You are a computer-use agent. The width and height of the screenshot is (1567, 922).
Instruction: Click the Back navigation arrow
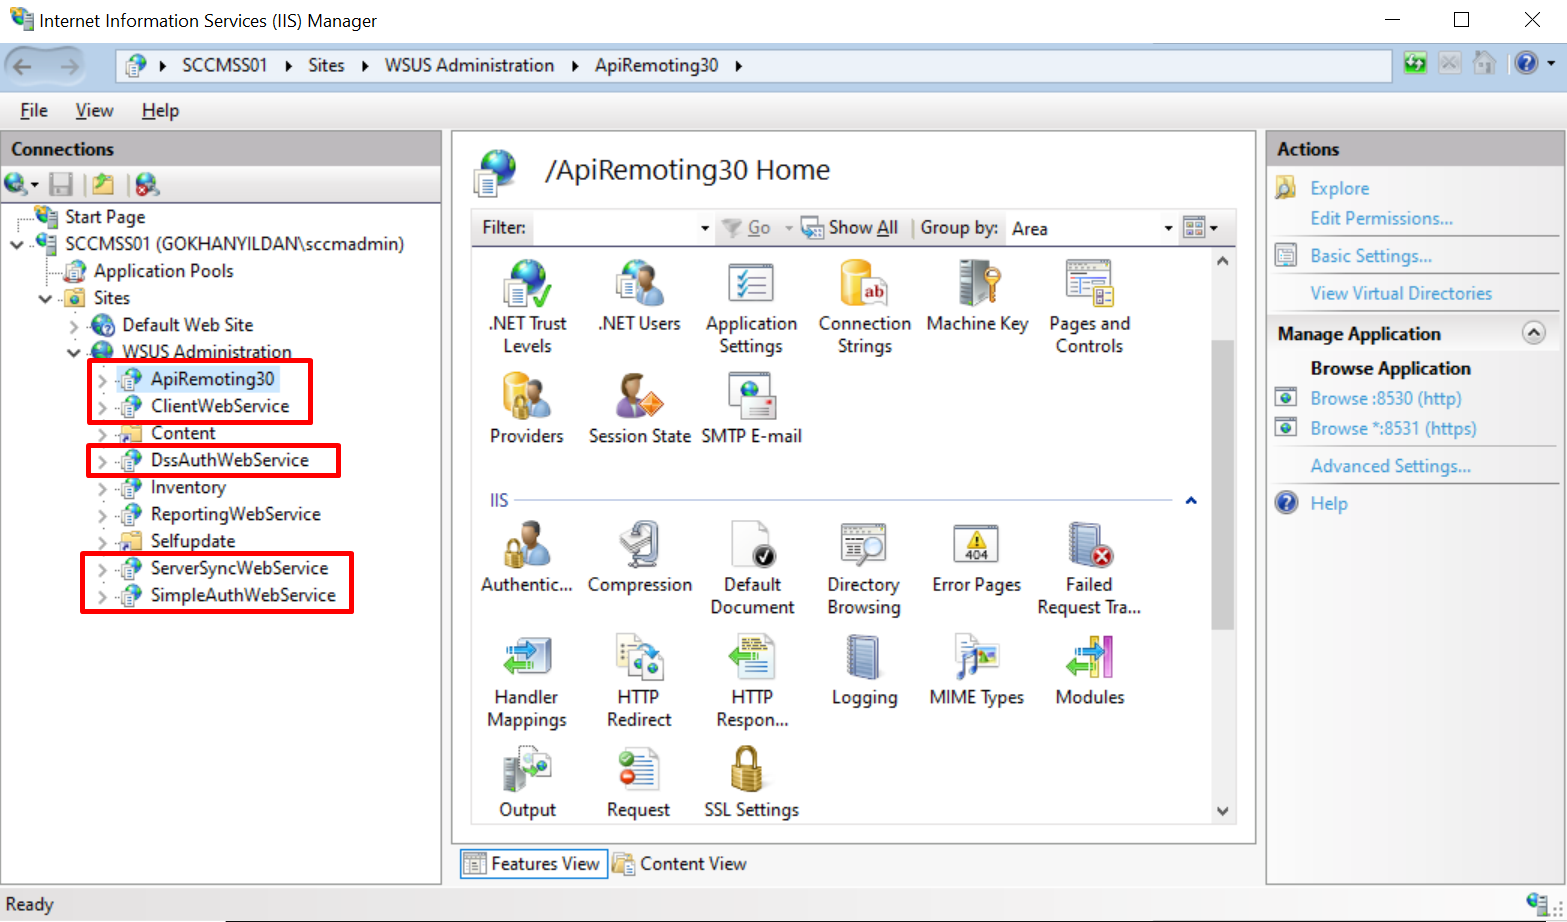point(23,66)
